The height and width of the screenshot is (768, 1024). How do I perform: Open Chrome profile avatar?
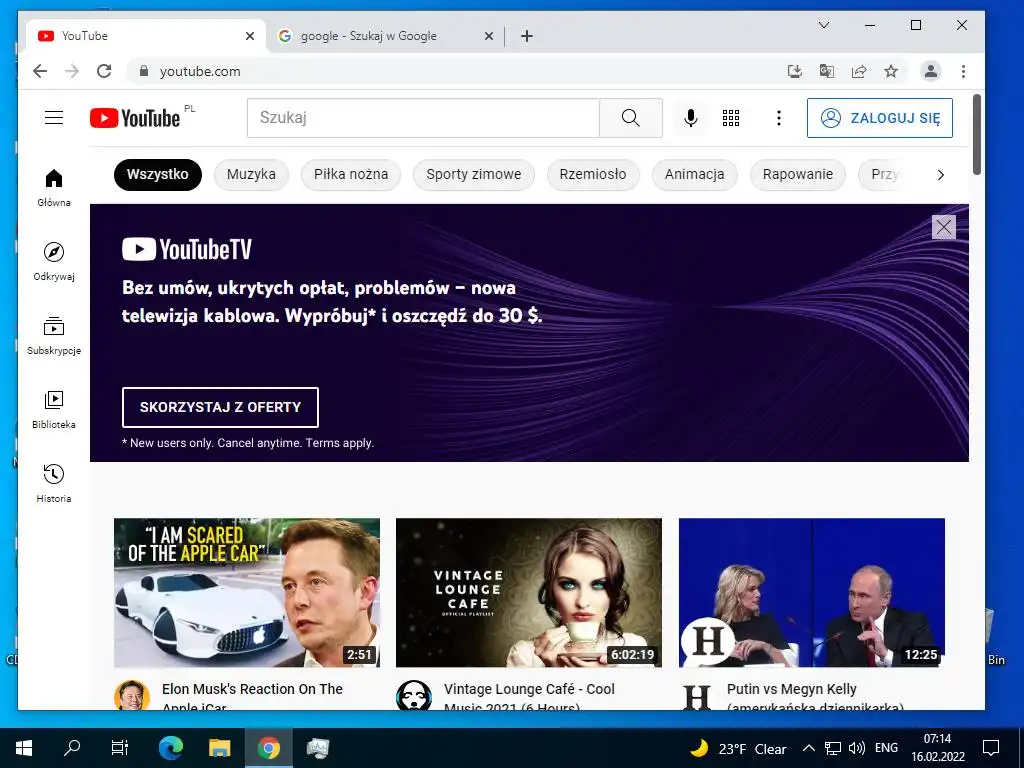[x=931, y=71]
